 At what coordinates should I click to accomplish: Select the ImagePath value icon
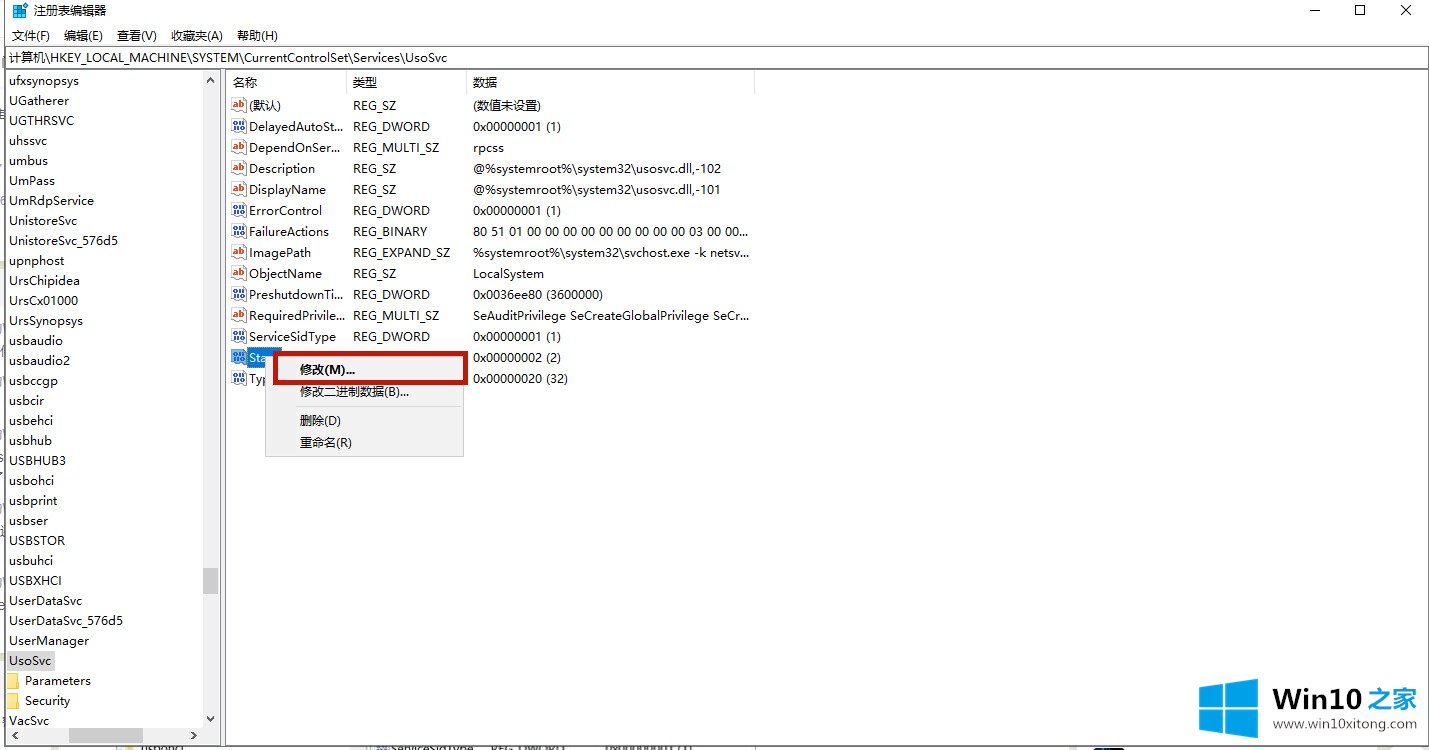click(x=238, y=253)
